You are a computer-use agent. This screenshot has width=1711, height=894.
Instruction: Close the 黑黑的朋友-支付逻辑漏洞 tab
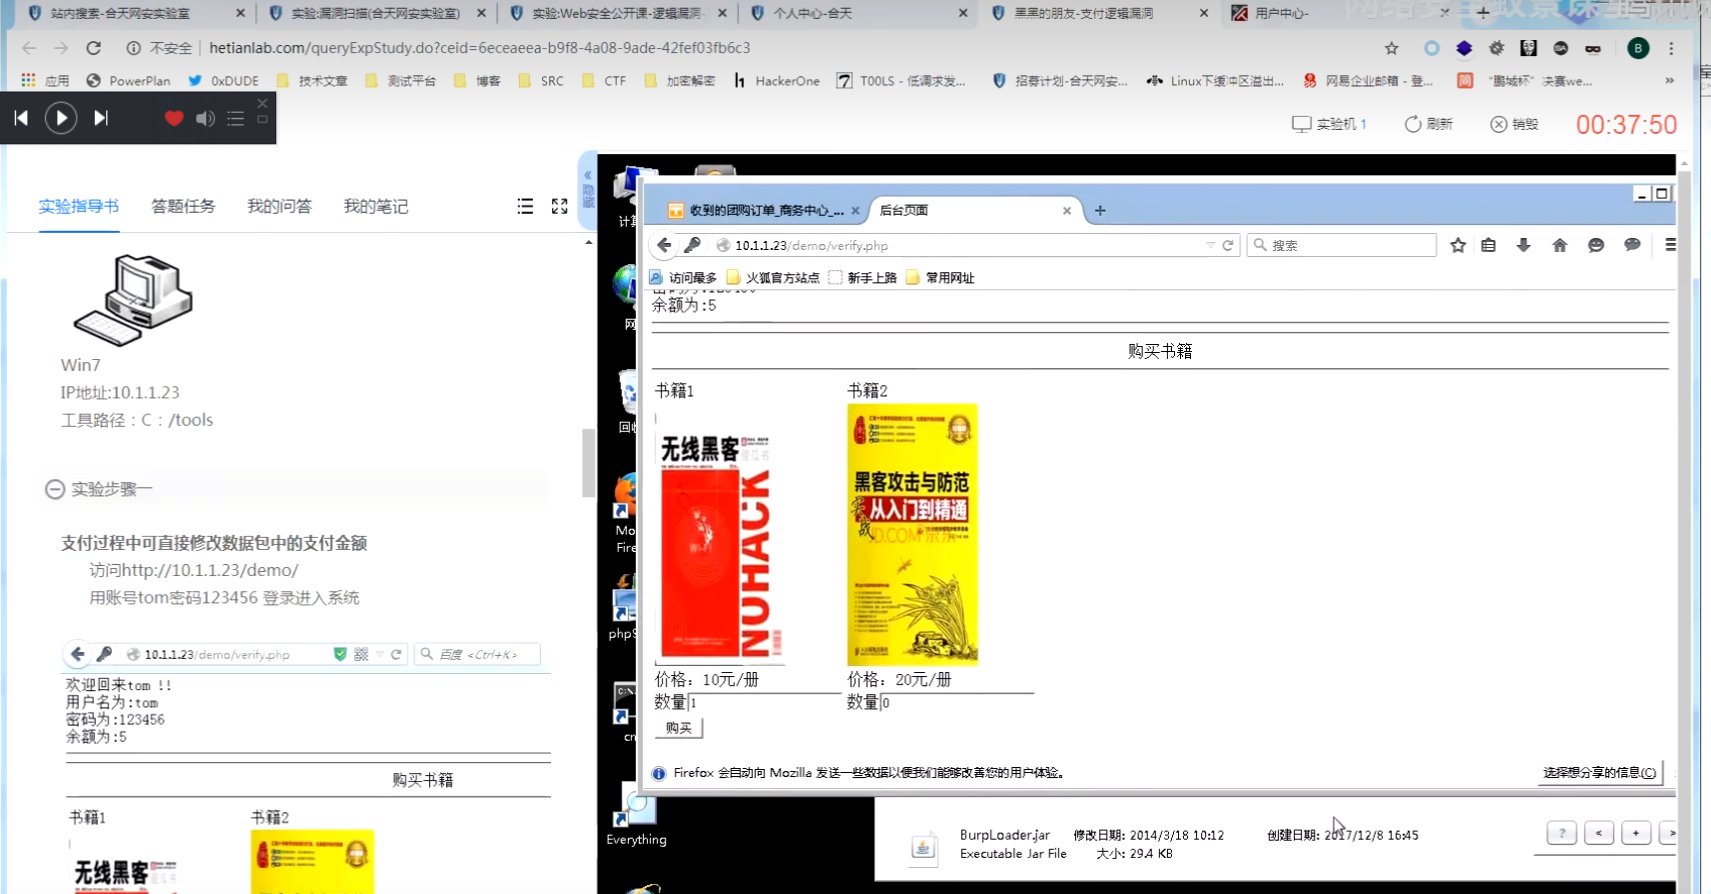tap(1204, 13)
